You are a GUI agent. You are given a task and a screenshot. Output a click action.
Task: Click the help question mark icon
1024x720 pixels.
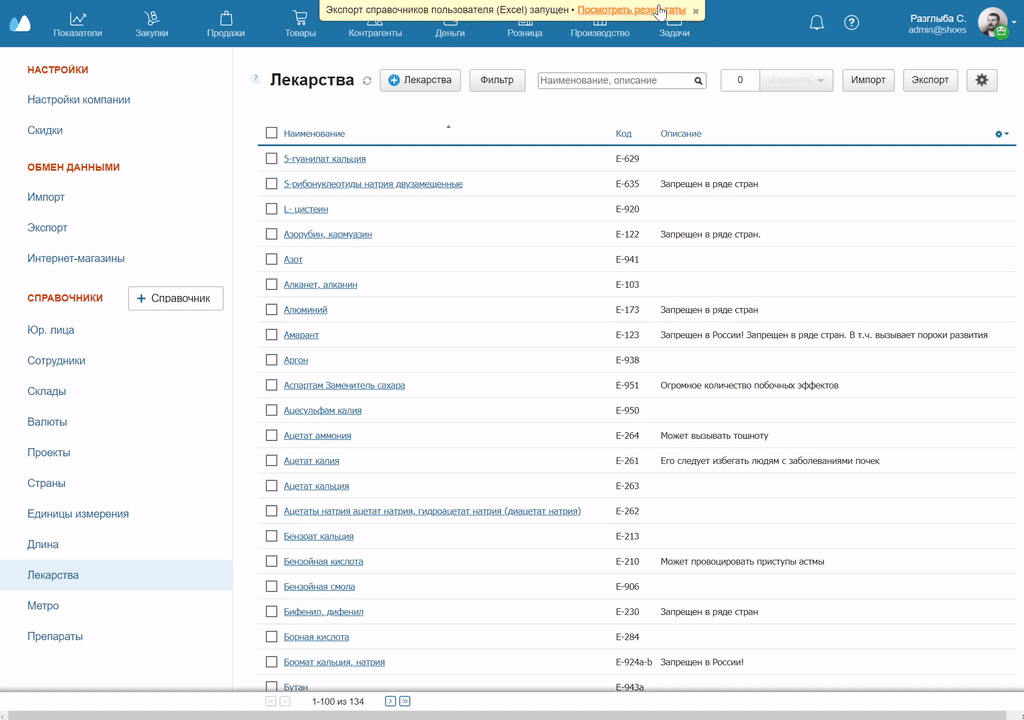coord(851,23)
